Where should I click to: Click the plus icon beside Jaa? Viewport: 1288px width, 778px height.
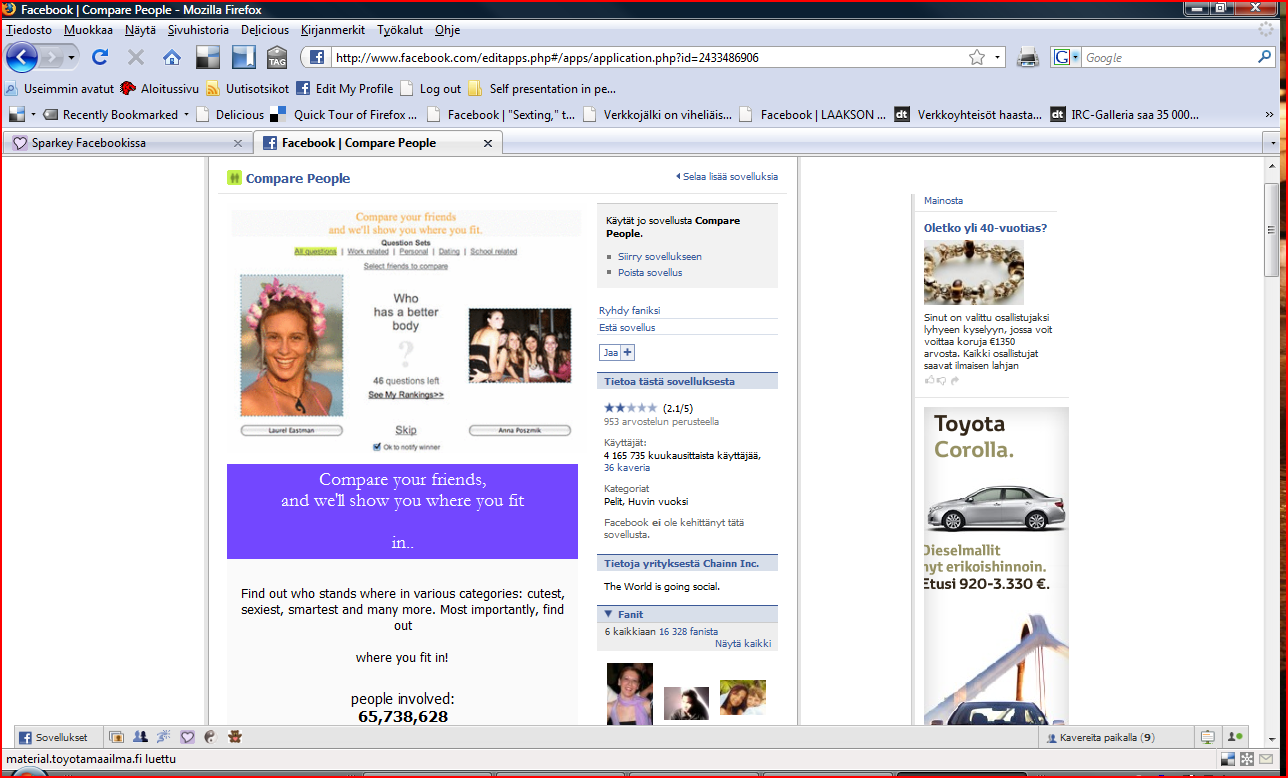tap(628, 352)
